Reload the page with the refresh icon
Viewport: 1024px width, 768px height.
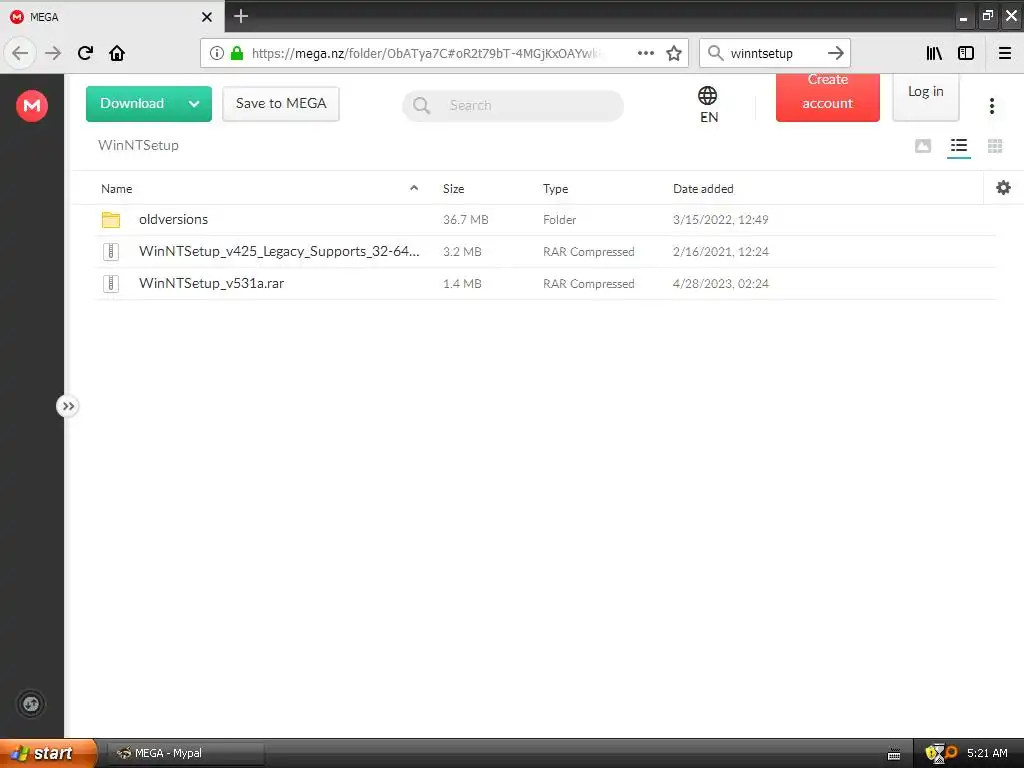click(85, 53)
